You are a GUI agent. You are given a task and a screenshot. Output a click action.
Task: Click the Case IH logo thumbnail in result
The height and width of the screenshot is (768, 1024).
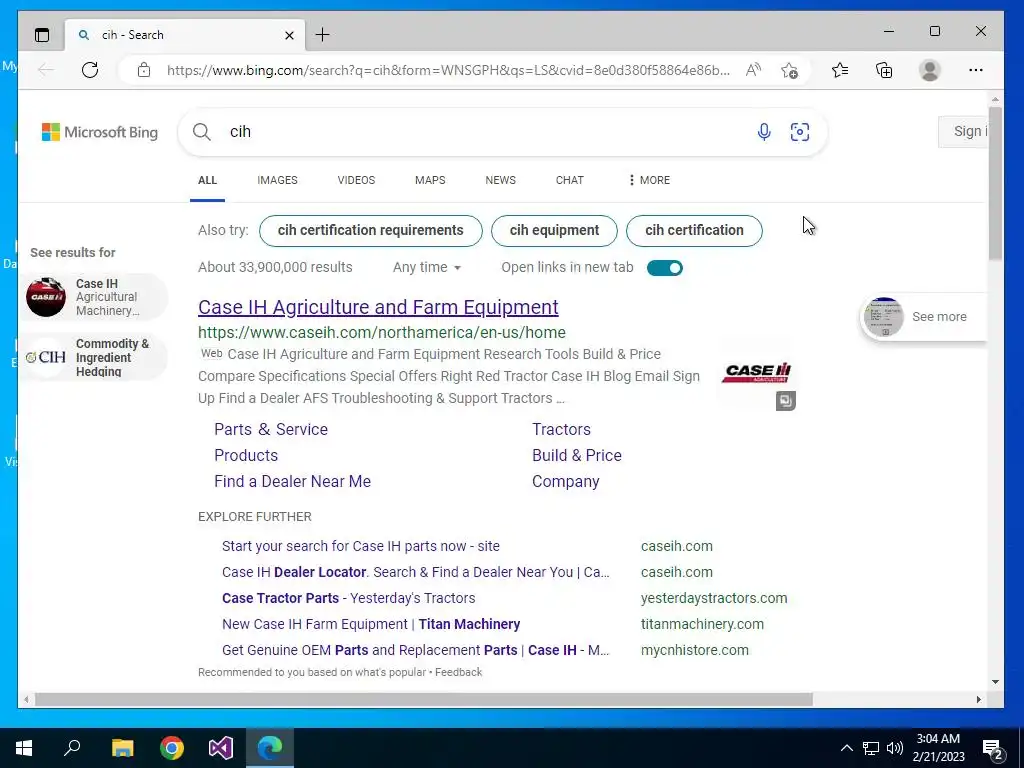pos(756,372)
